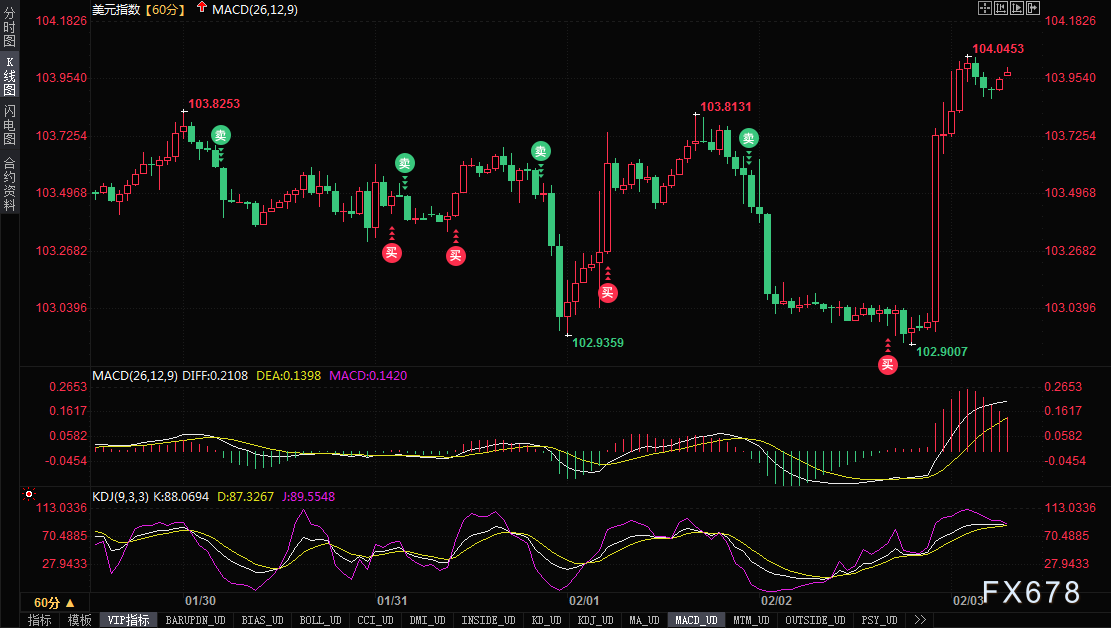Click the 02/01 date on time axis
Image resolution: width=1111 pixels, height=628 pixels.
click(584, 601)
